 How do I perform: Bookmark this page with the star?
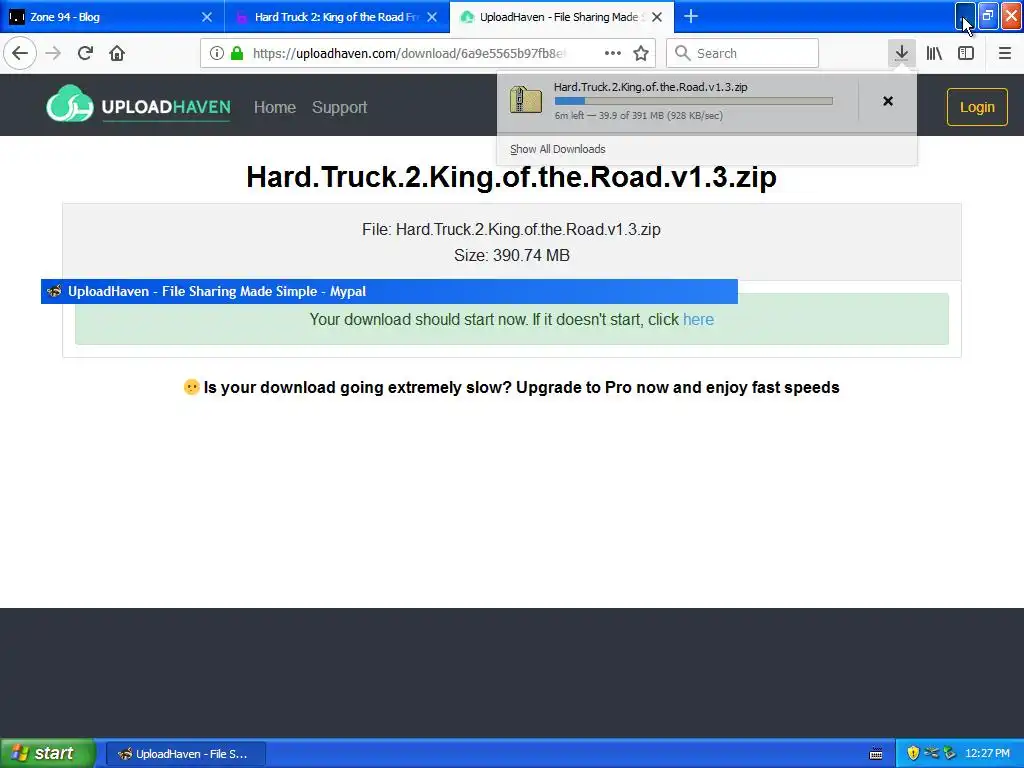[641, 53]
